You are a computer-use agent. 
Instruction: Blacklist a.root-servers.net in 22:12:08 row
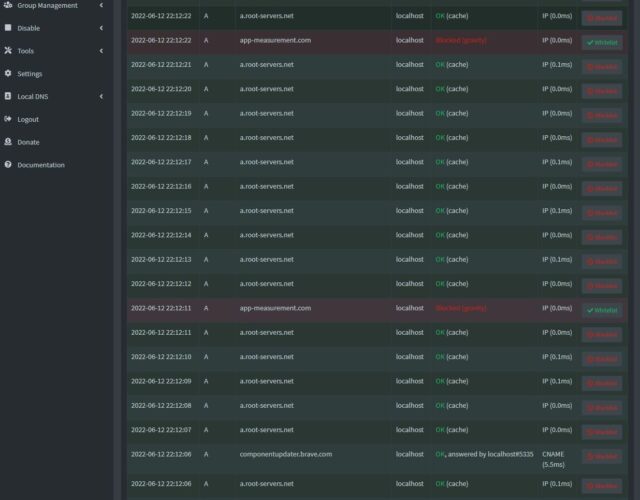point(602,408)
